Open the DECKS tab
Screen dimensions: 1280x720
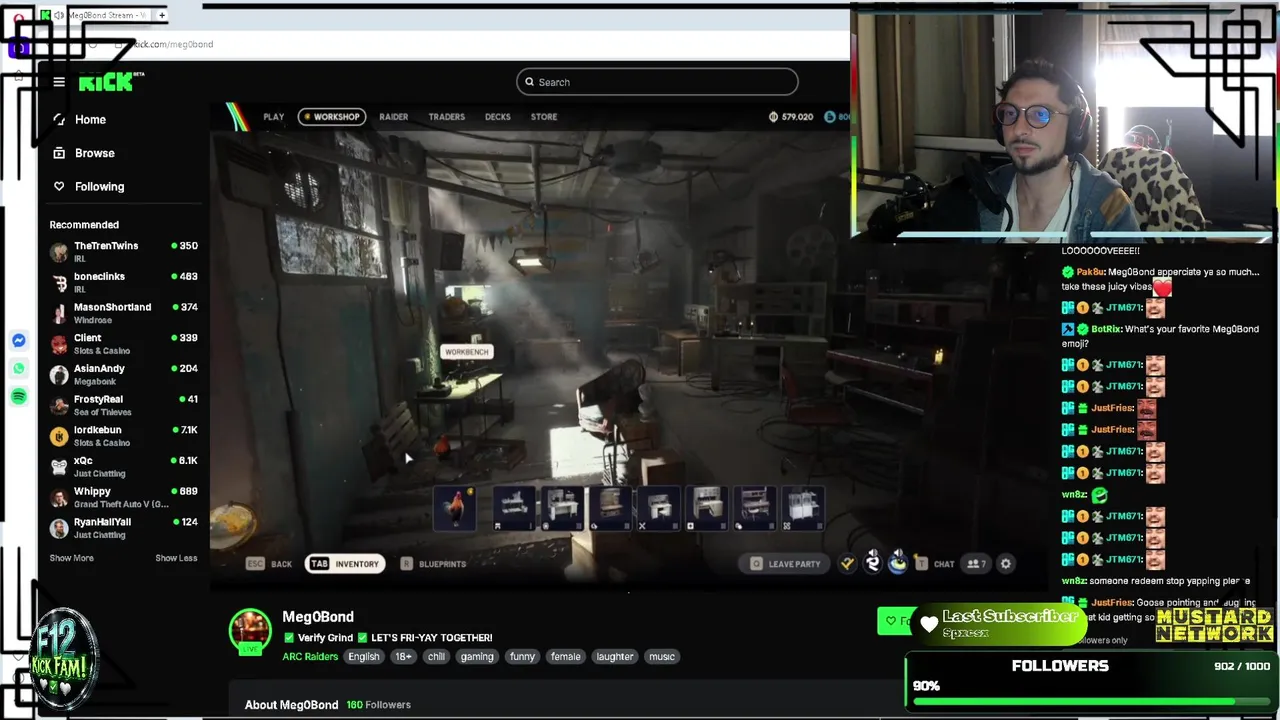point(497,117)
